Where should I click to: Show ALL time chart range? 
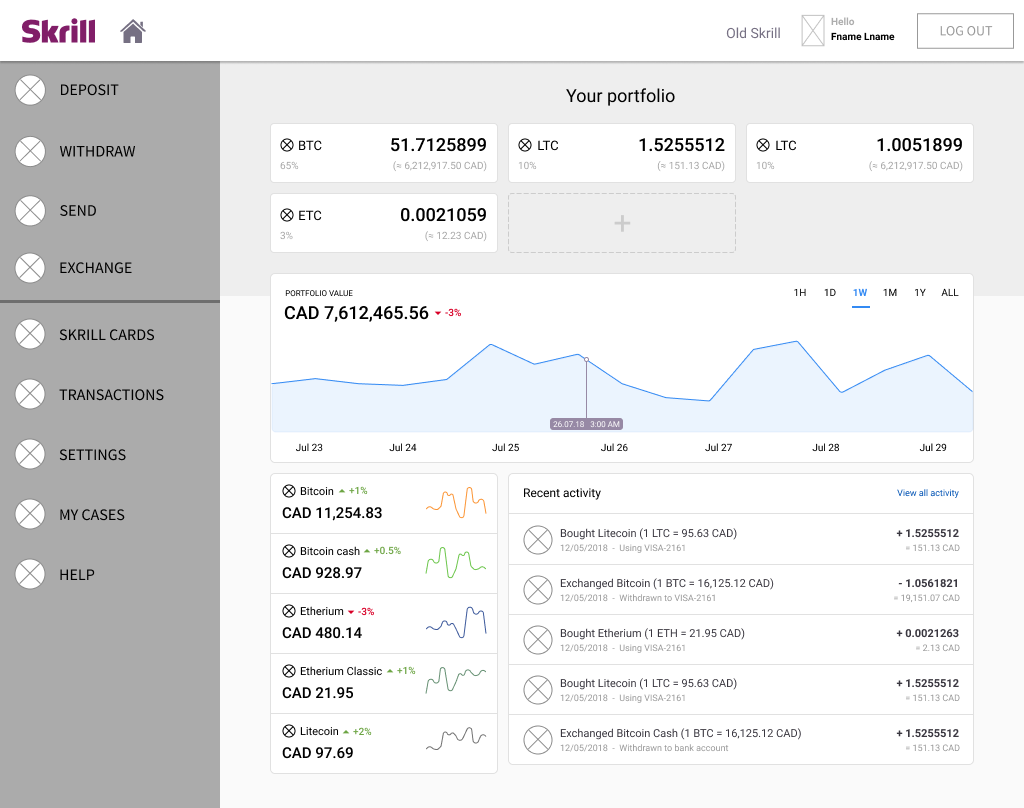(x=950, y=293)
